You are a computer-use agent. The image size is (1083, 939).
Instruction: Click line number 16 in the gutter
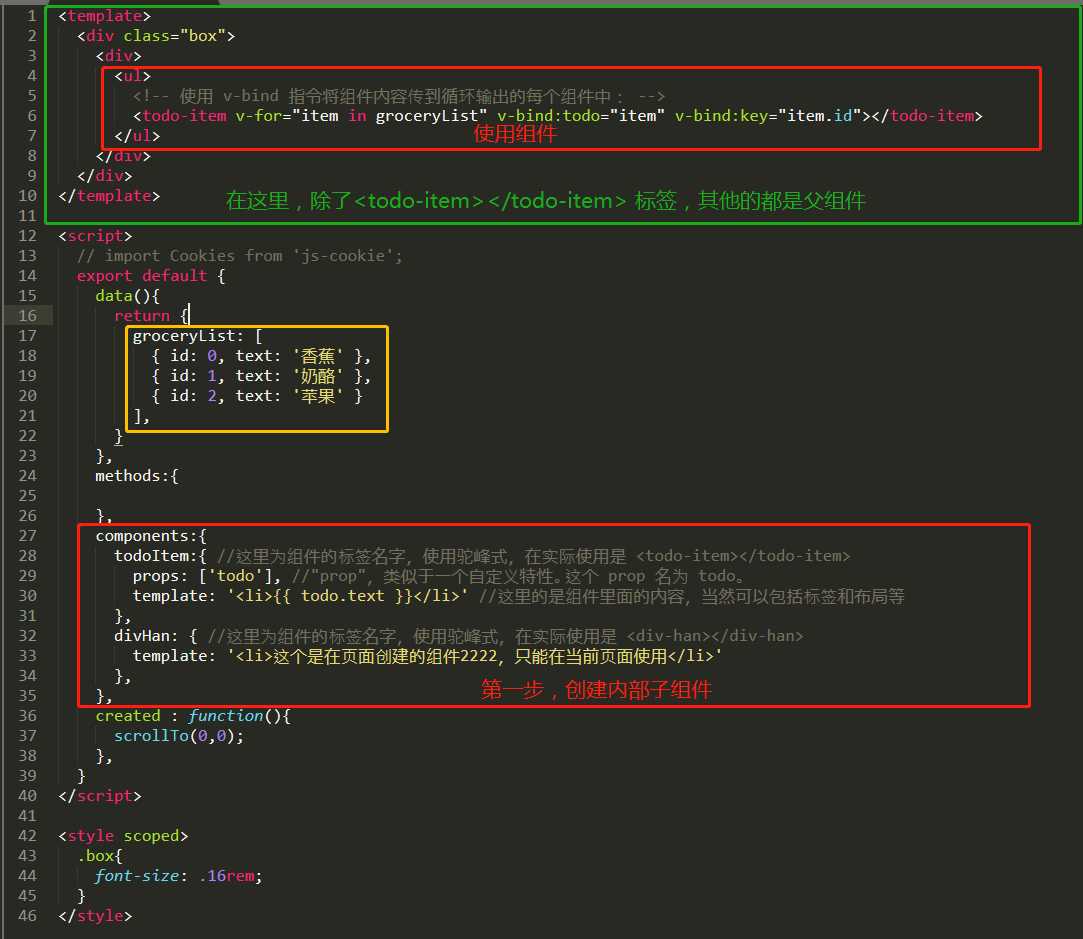[28, 316]
